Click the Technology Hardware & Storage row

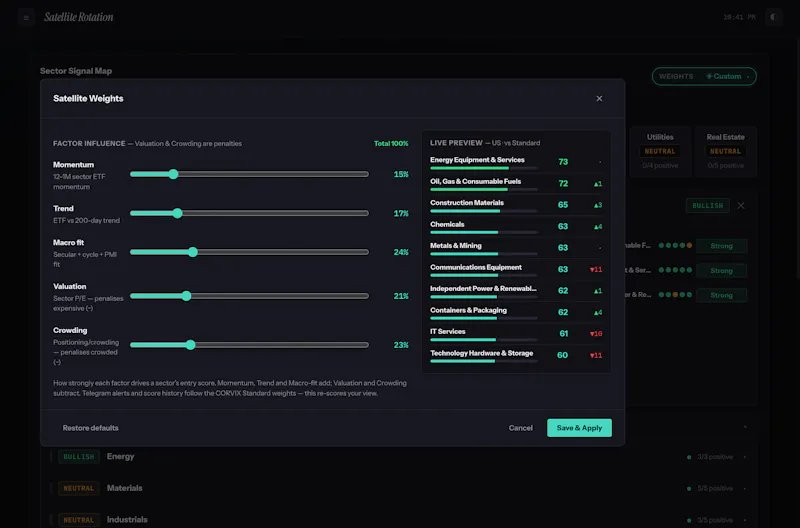point(516,355)
